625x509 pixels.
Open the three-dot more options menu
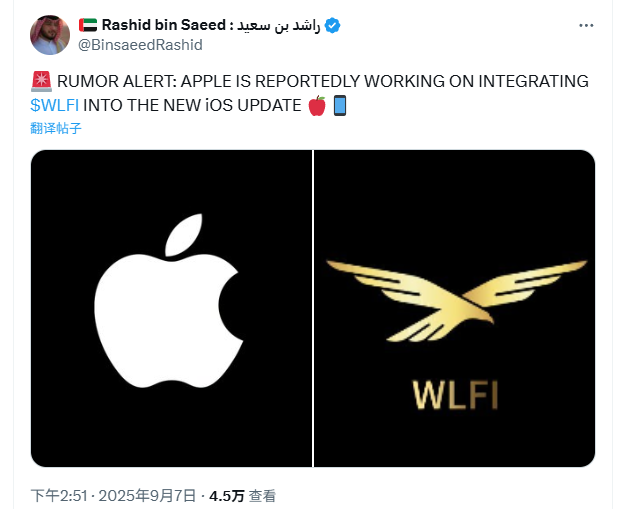[586, 26]
